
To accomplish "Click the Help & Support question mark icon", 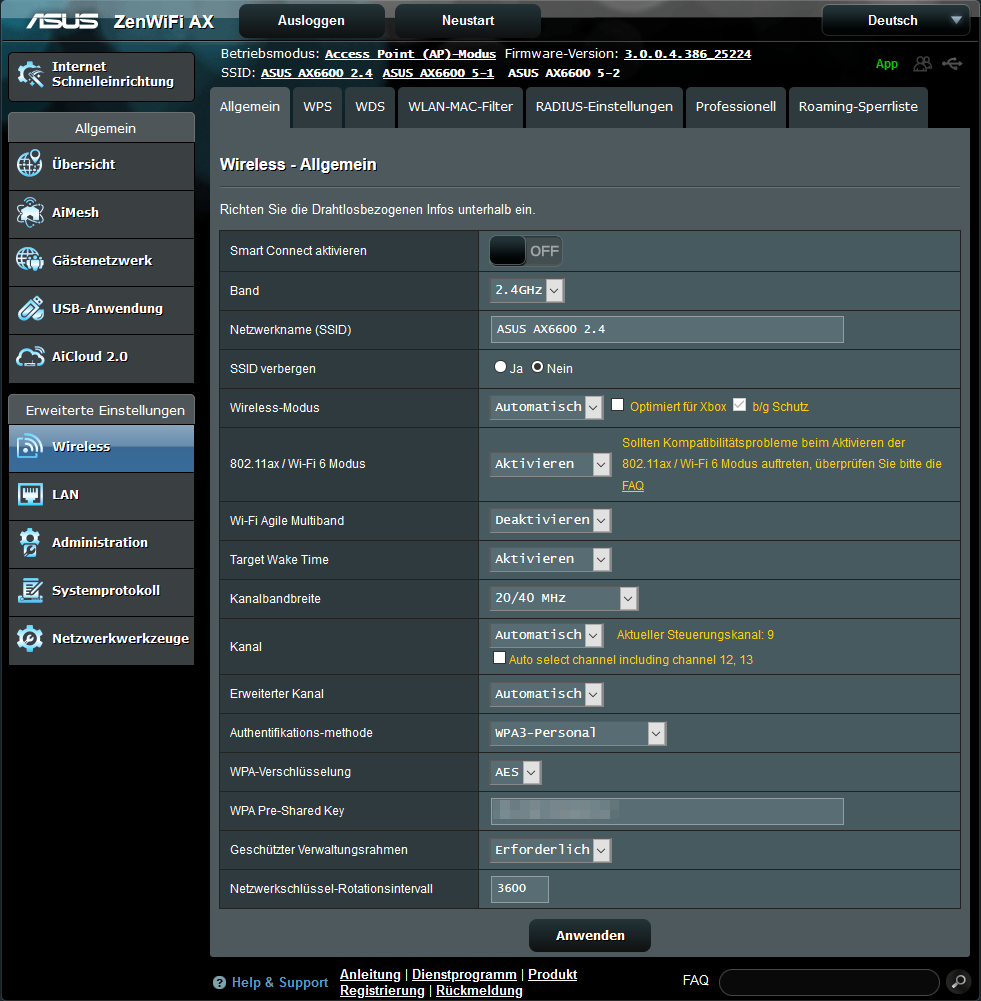I will click(x=220, y=982).
